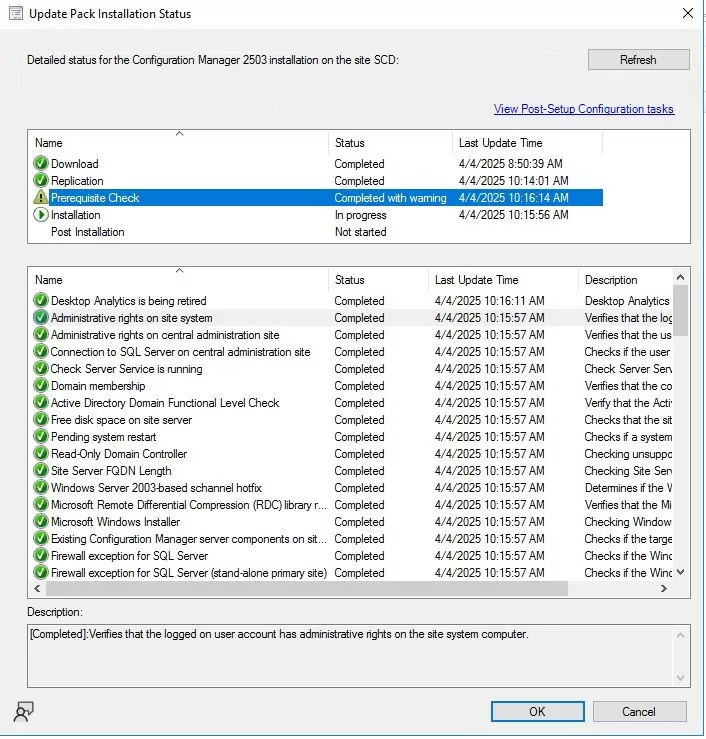Screen dimensions: 706x739
Task: Click down arrow of Description box scrollbar
Action: (680, 678)
